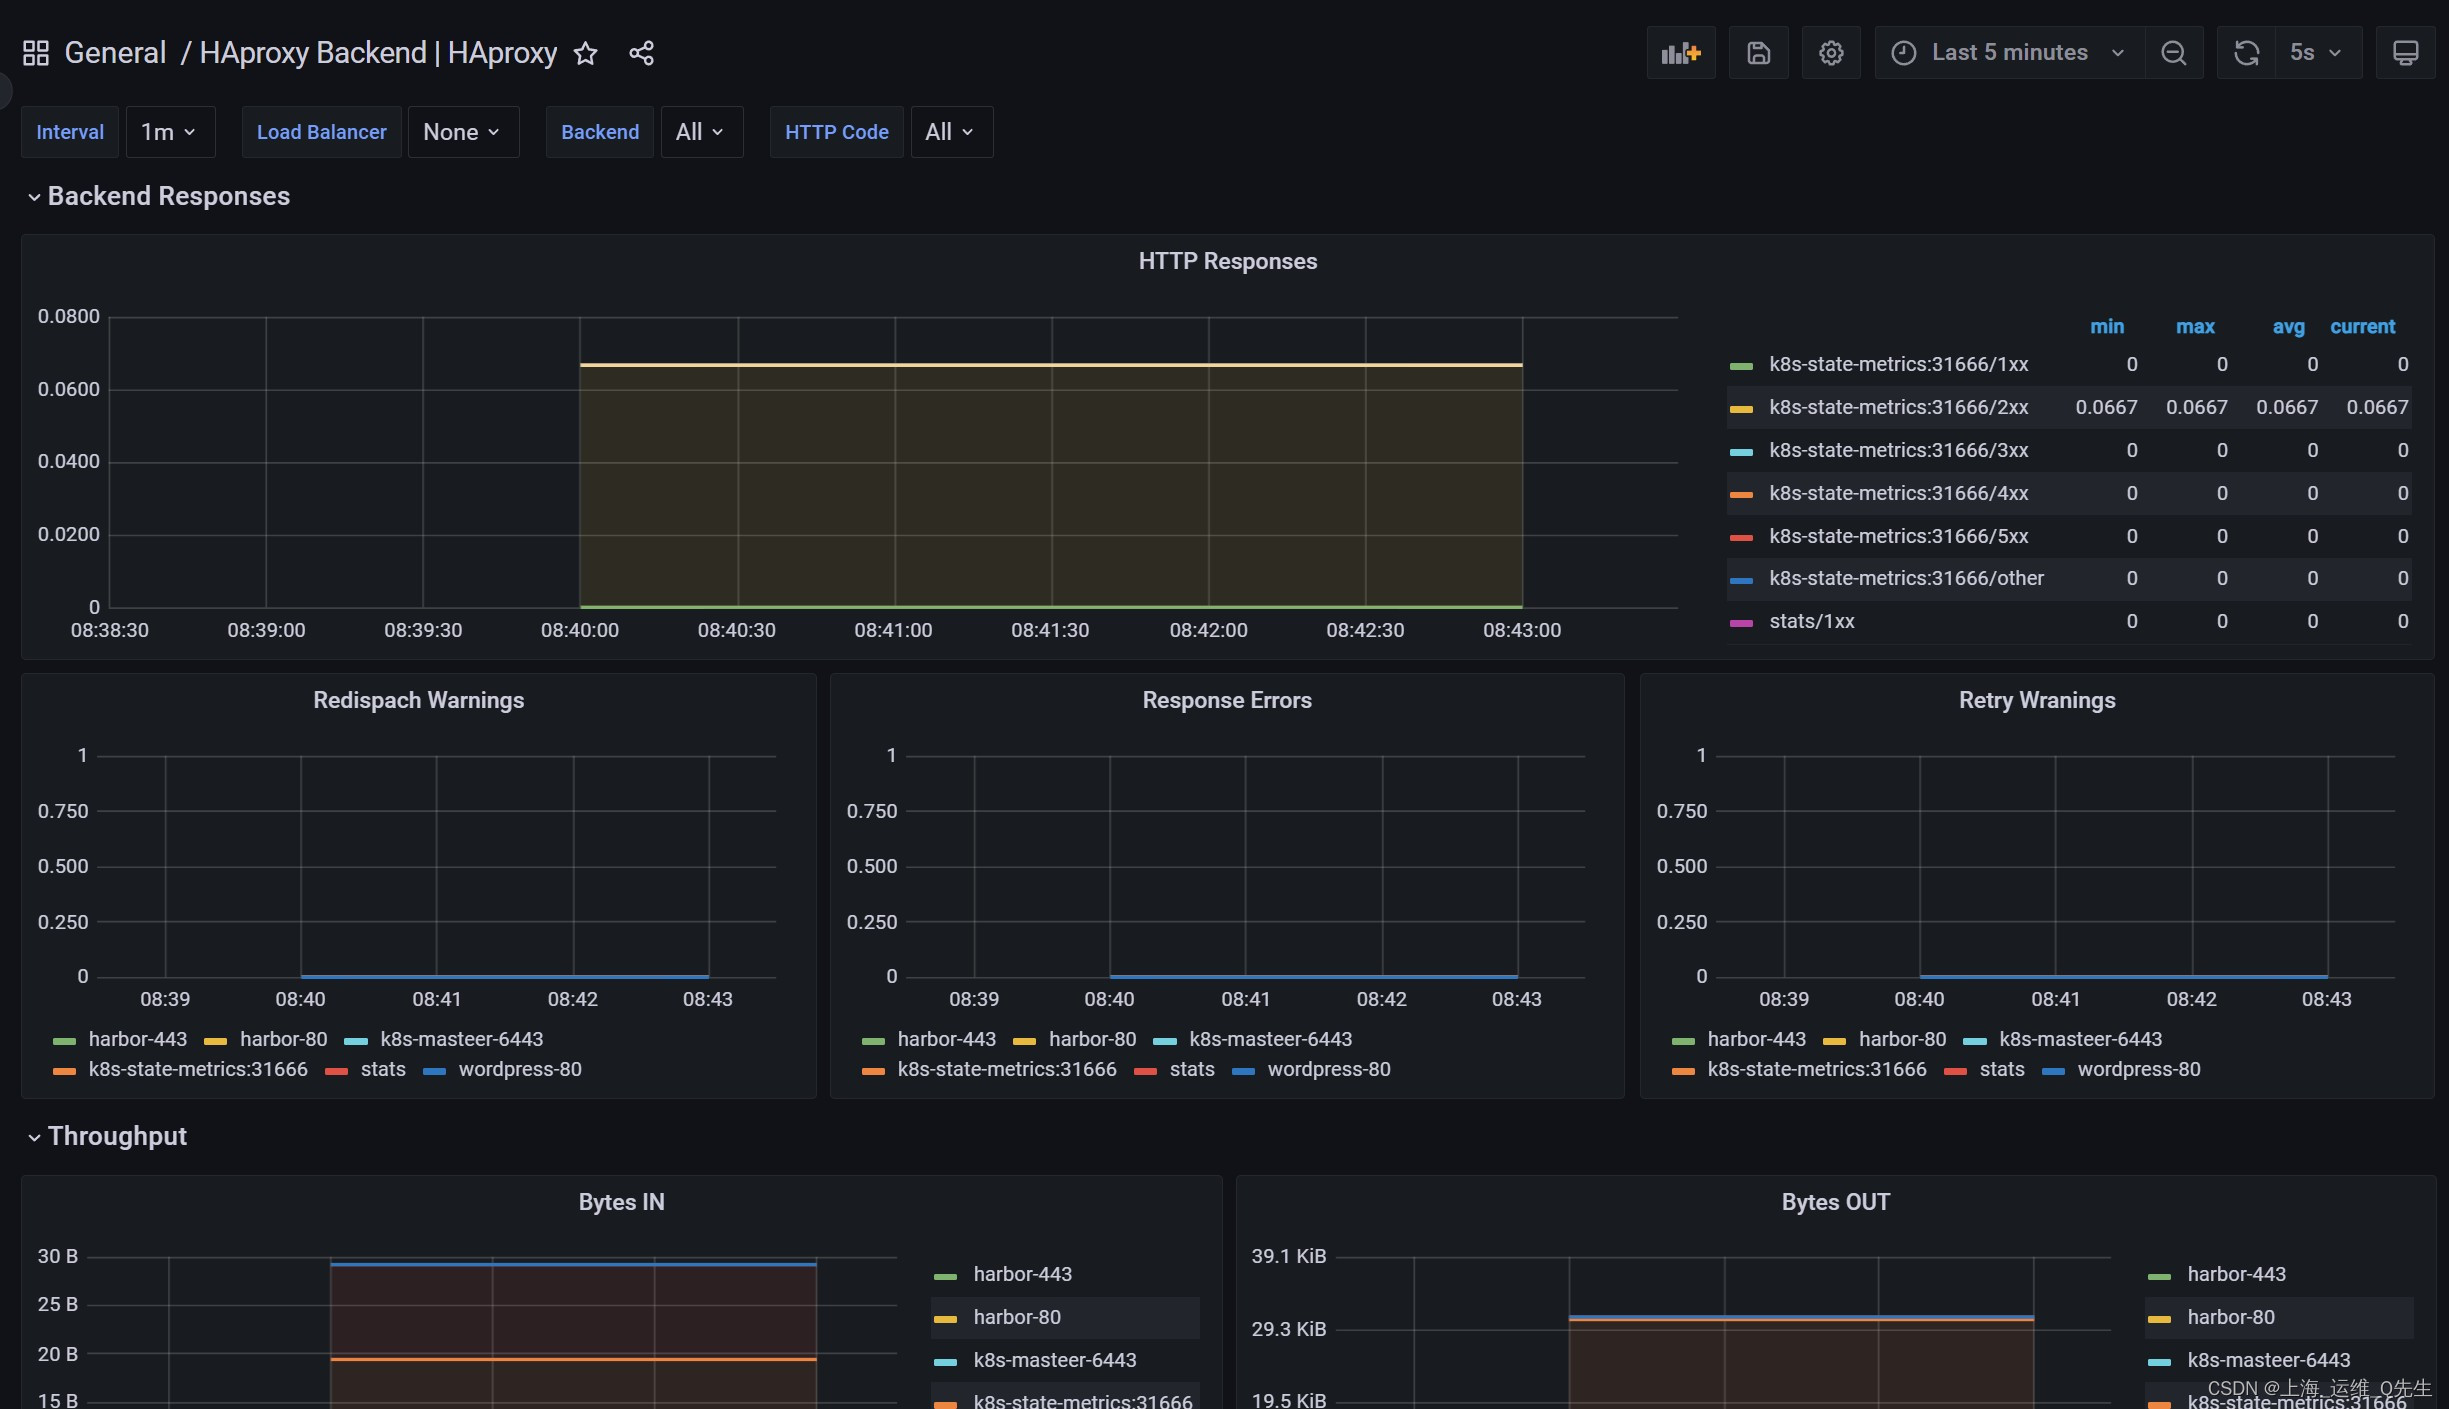The height and width of the screenshot is (1409, 2449).
Task: Sort legend by min column
Action: click(2106, 327)
